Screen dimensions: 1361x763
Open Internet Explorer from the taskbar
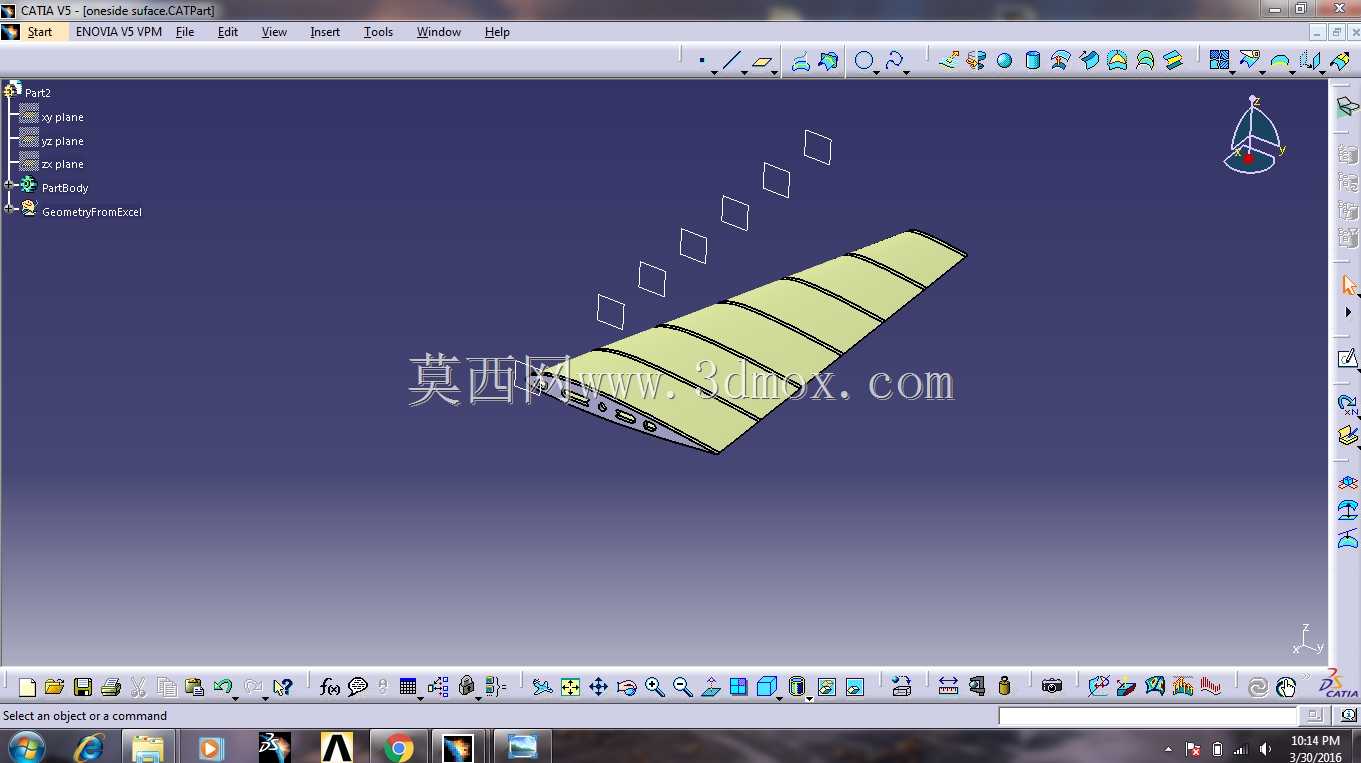89,746
